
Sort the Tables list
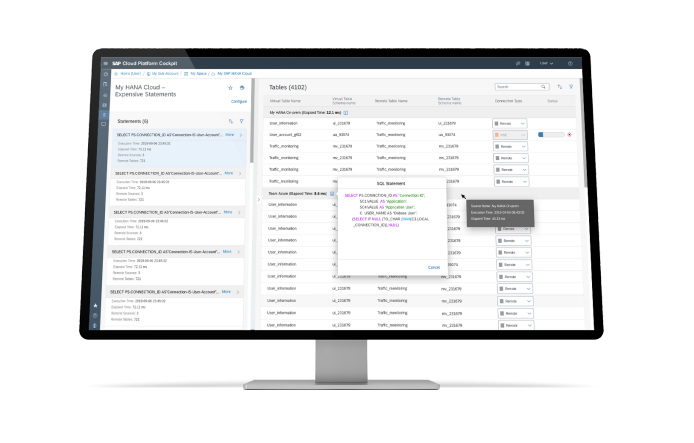click(x=559, y=87)
